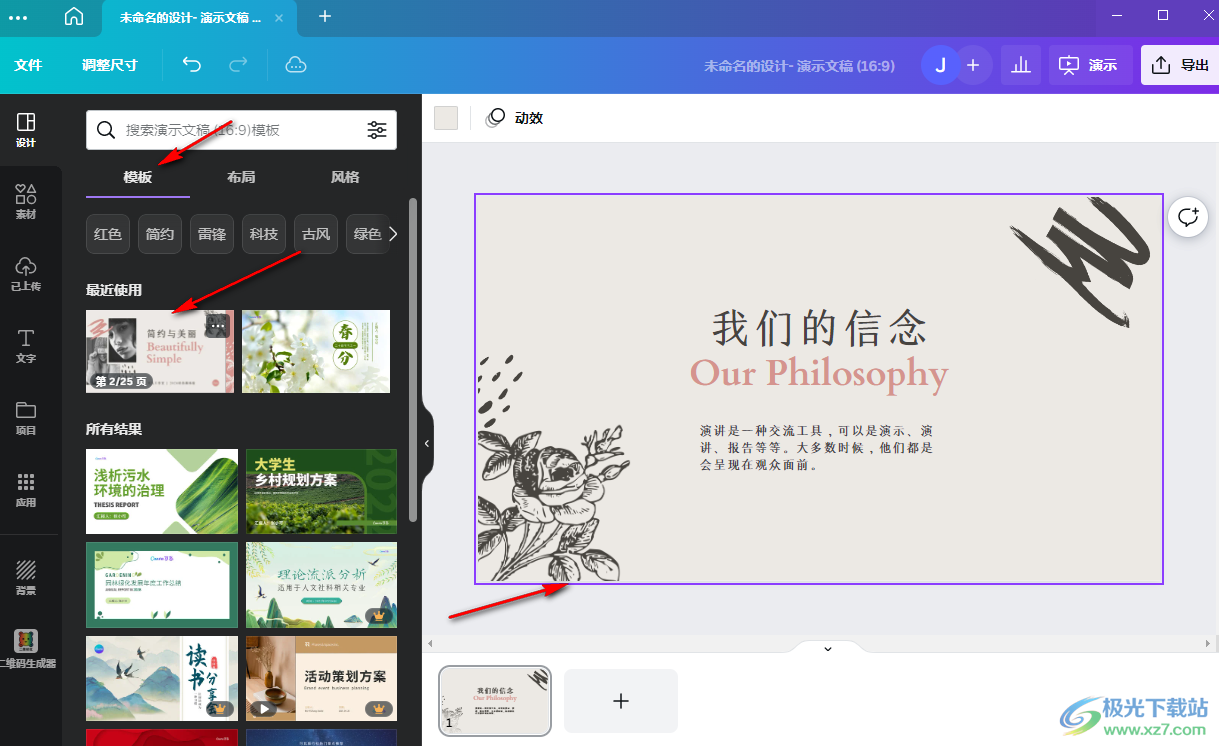Switch to 布局 tab
1219x746 pixels.
tap(241, 177)
